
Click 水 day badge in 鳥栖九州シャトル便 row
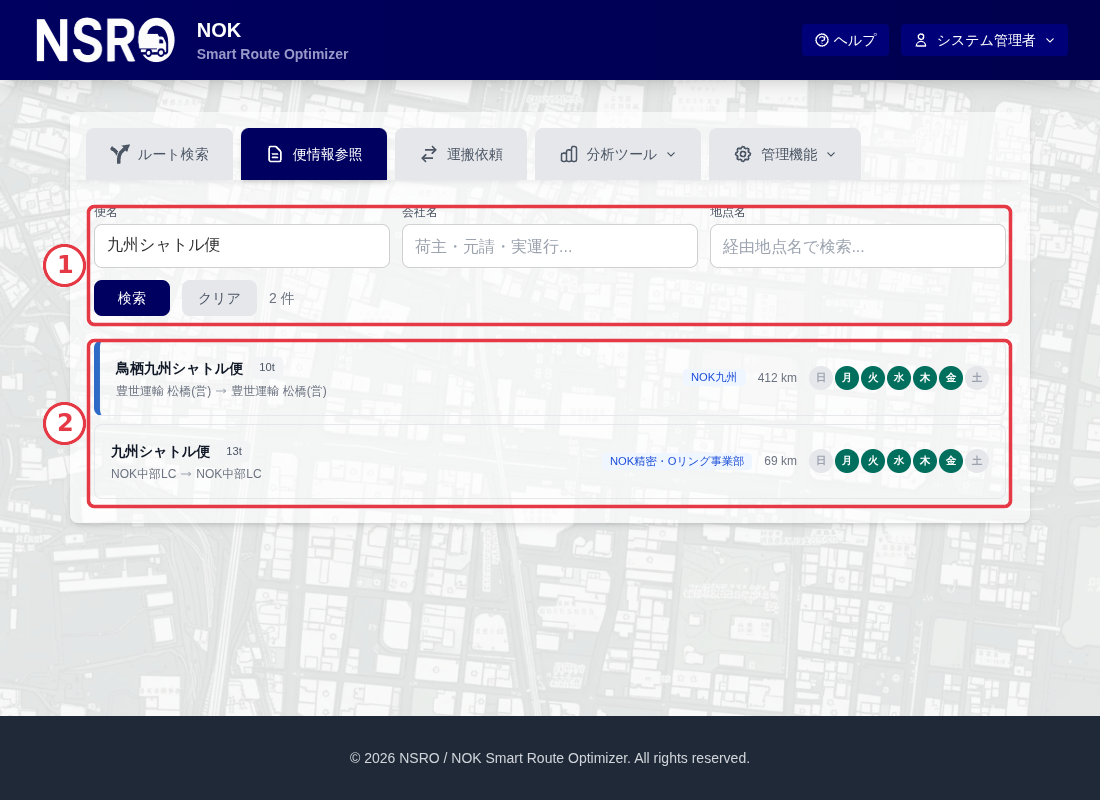[x=899, y=378]
